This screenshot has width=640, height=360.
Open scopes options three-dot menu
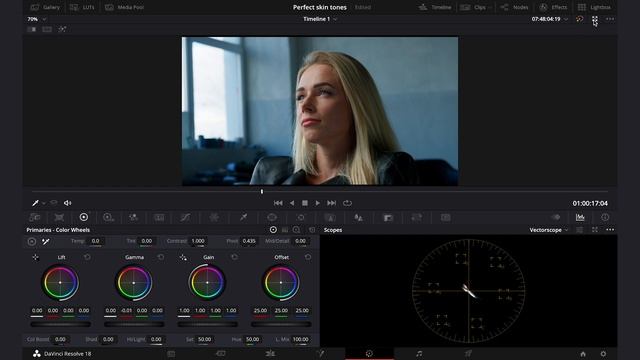coord(610,230)
